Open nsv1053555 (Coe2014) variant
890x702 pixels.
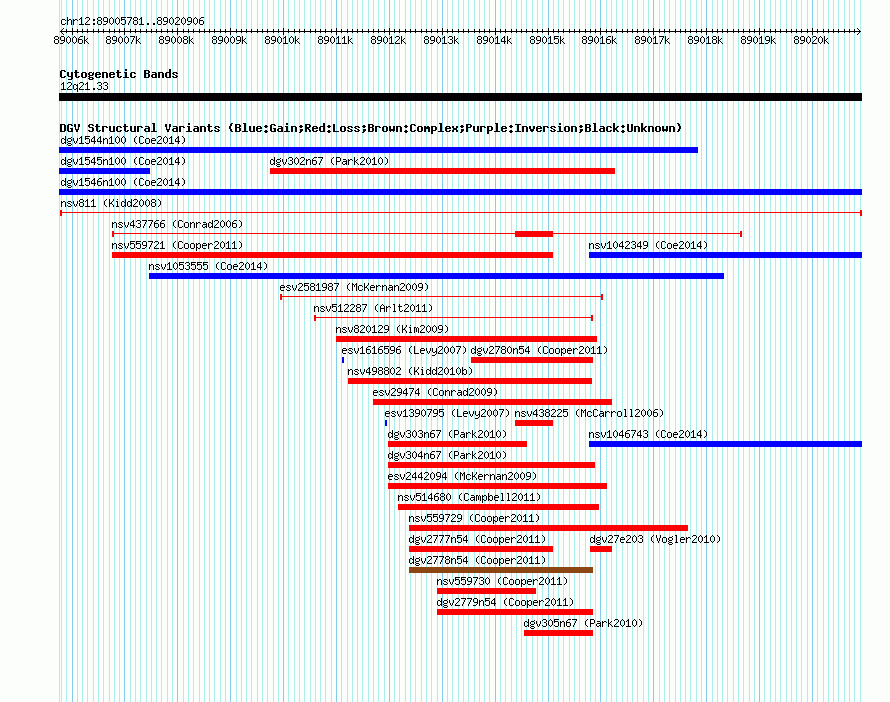click(208, 266)
